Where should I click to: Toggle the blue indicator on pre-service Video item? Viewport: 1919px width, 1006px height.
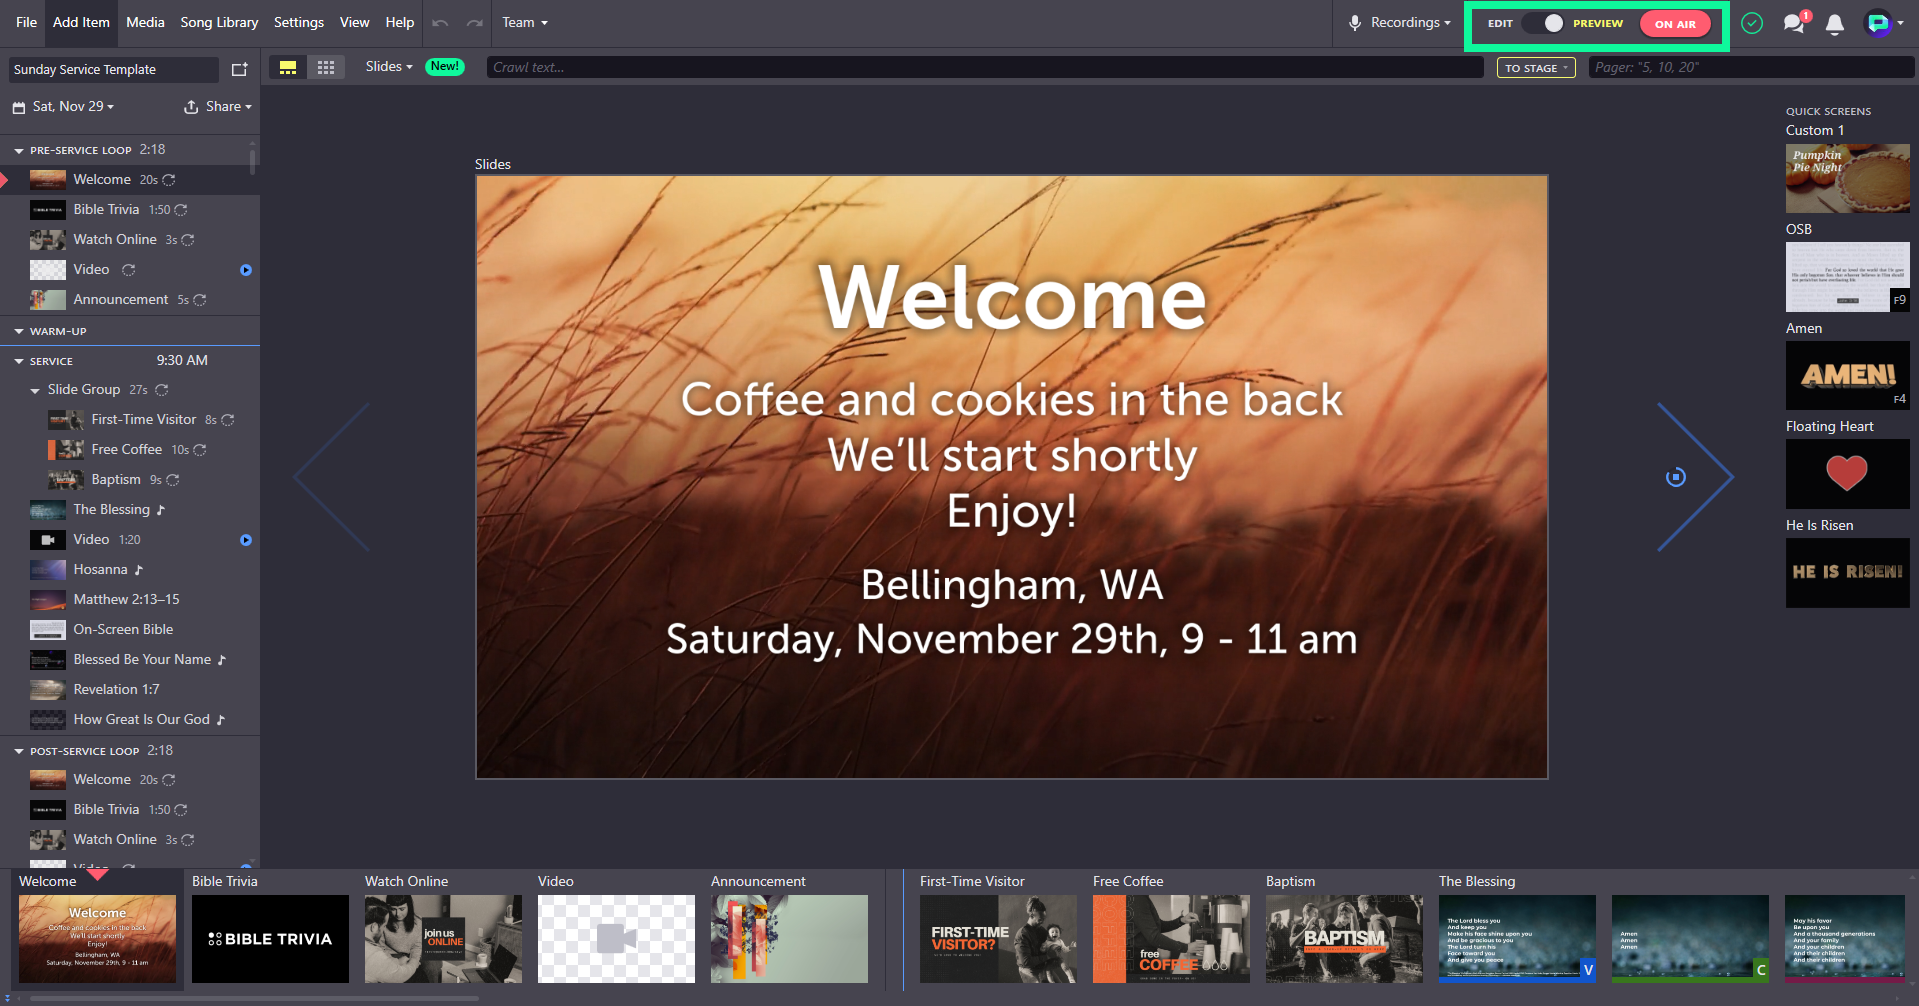click(246, 270)
